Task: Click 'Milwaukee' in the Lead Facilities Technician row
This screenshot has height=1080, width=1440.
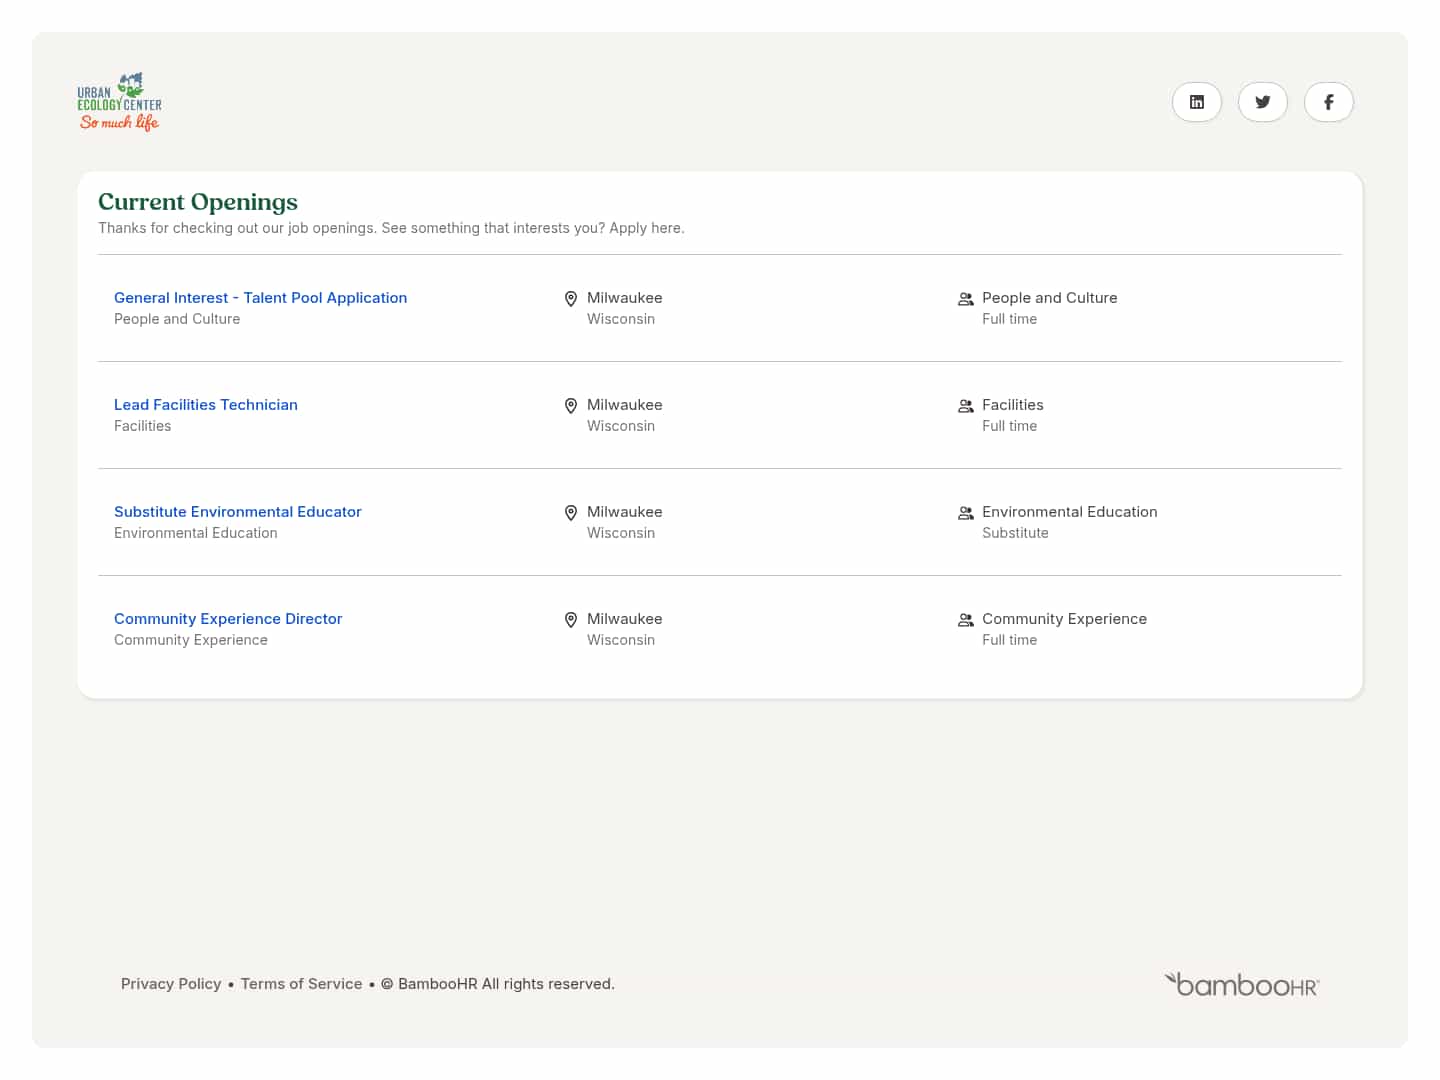Action: (625, 405)
